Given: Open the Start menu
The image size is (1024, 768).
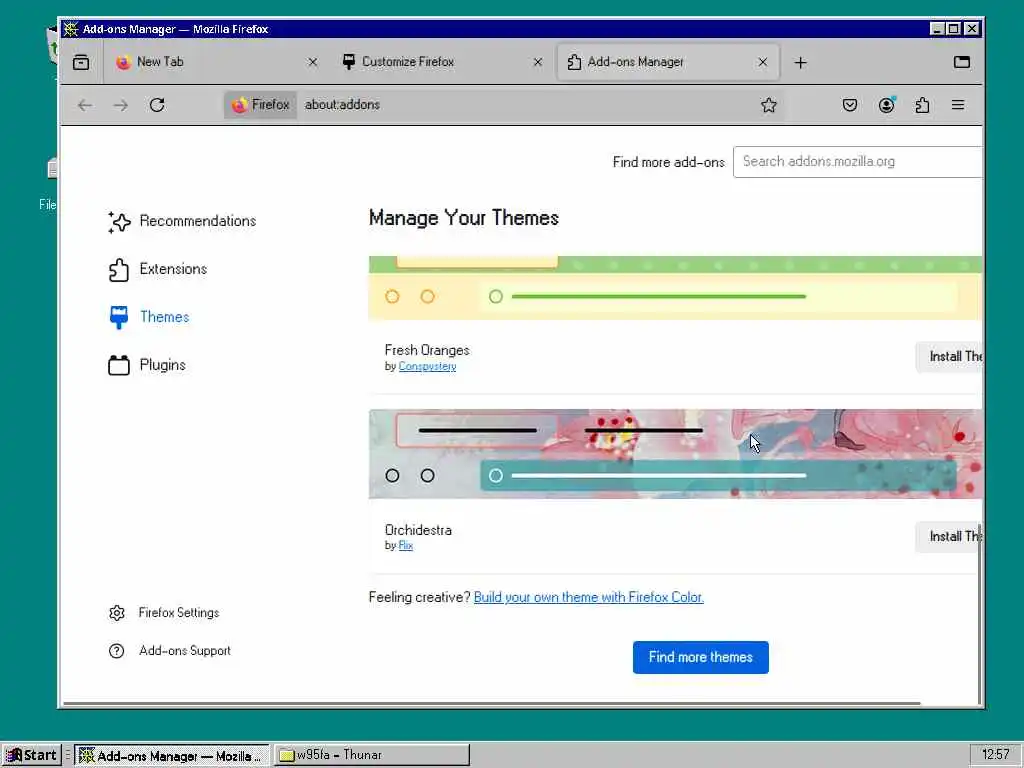Looking at the screenshot, I should point(31,756).
